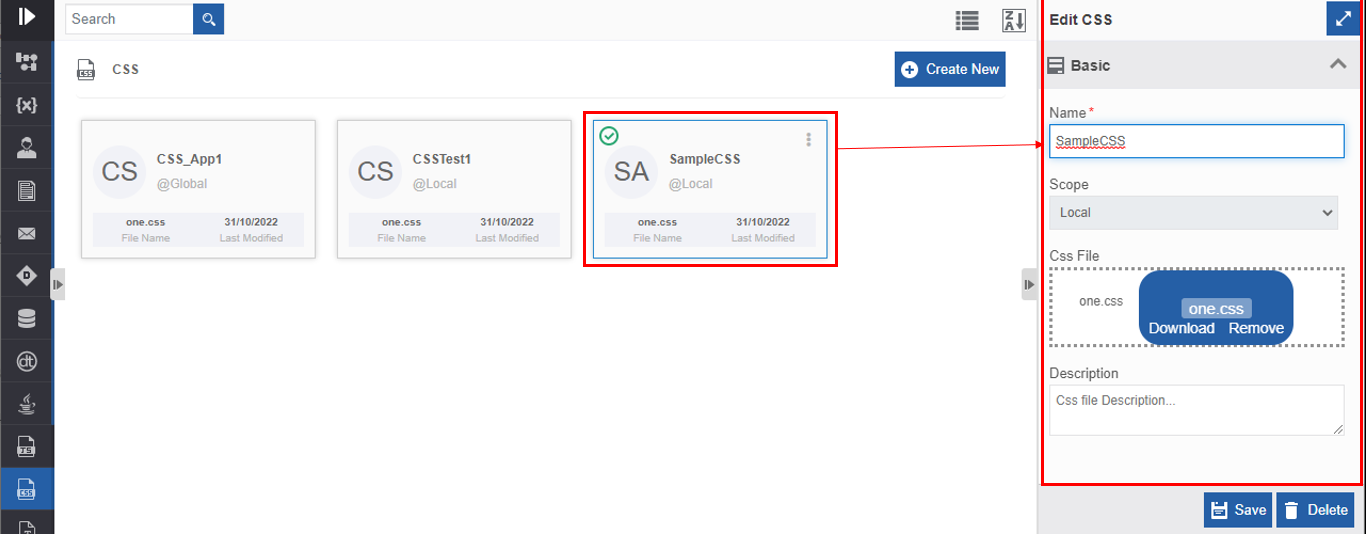Click the Edit CSS panel title
The image size is (1366, 534).
pos(1081,19)
